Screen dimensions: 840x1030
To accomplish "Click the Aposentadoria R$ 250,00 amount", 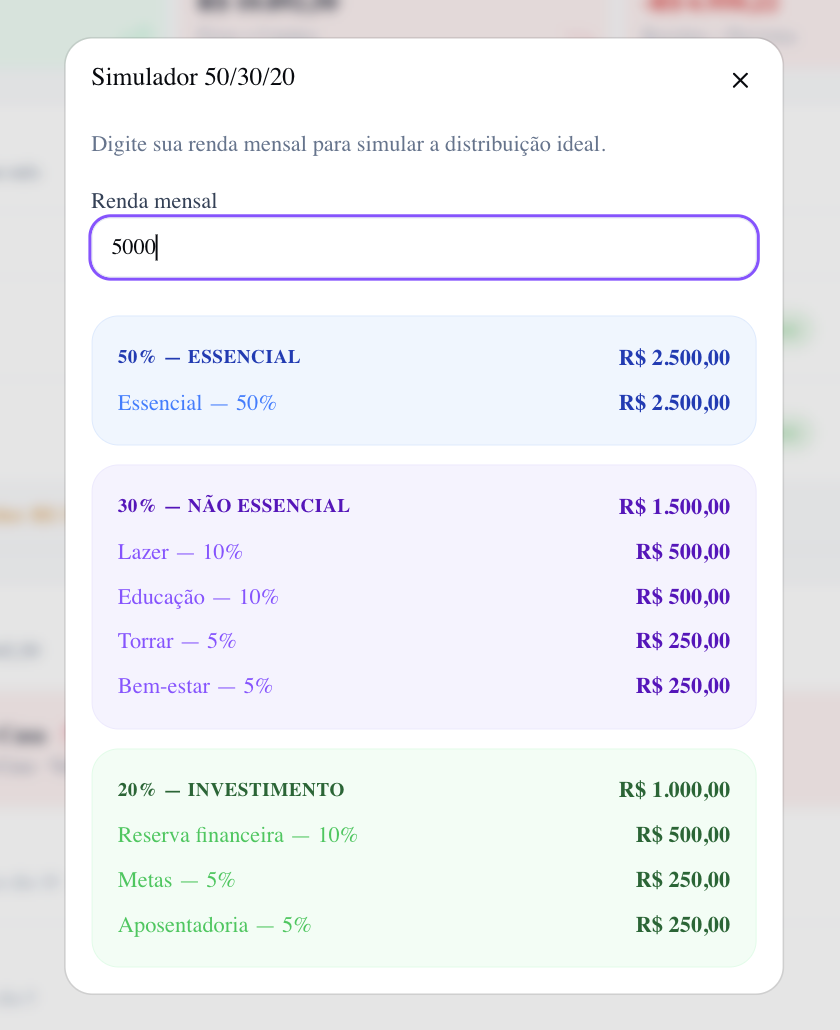I will tap(683, 925).
